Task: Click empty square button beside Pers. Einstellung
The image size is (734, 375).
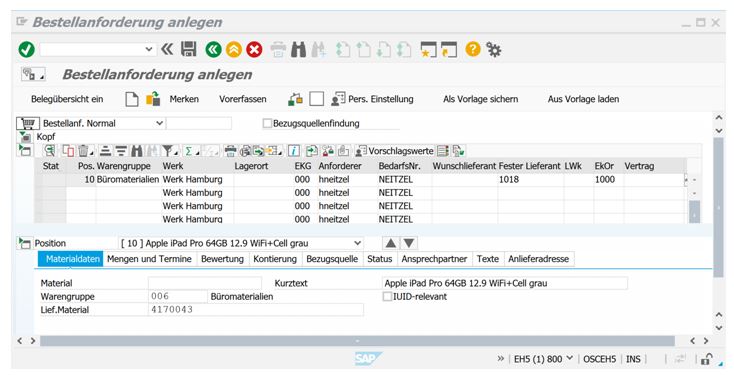Action: coord(317,99)
